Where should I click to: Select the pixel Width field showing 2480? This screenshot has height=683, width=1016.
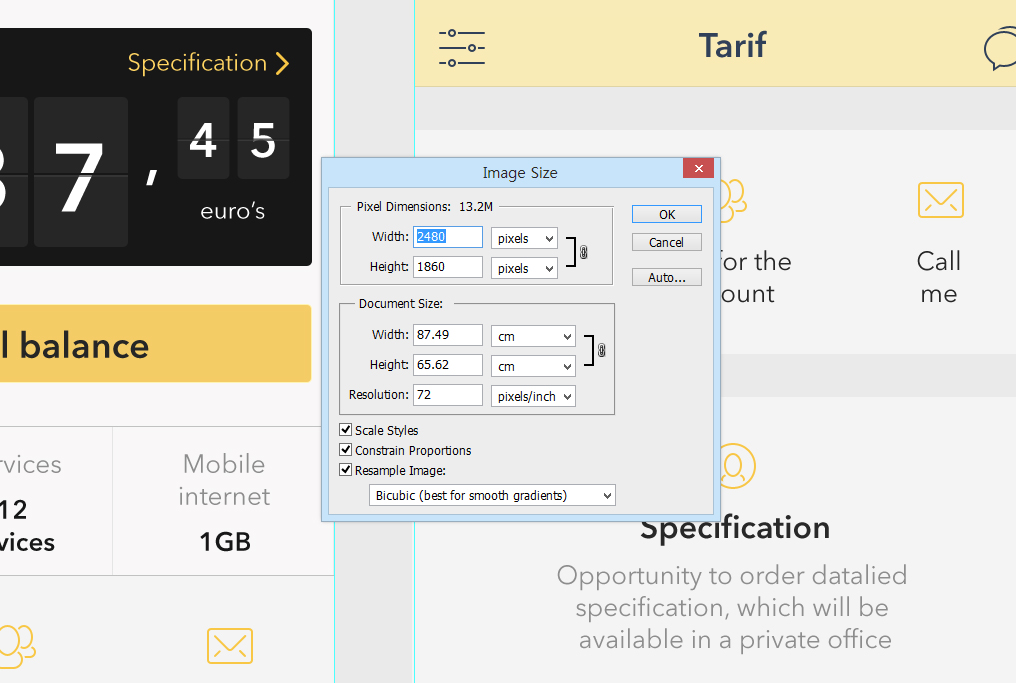[448, 237]
